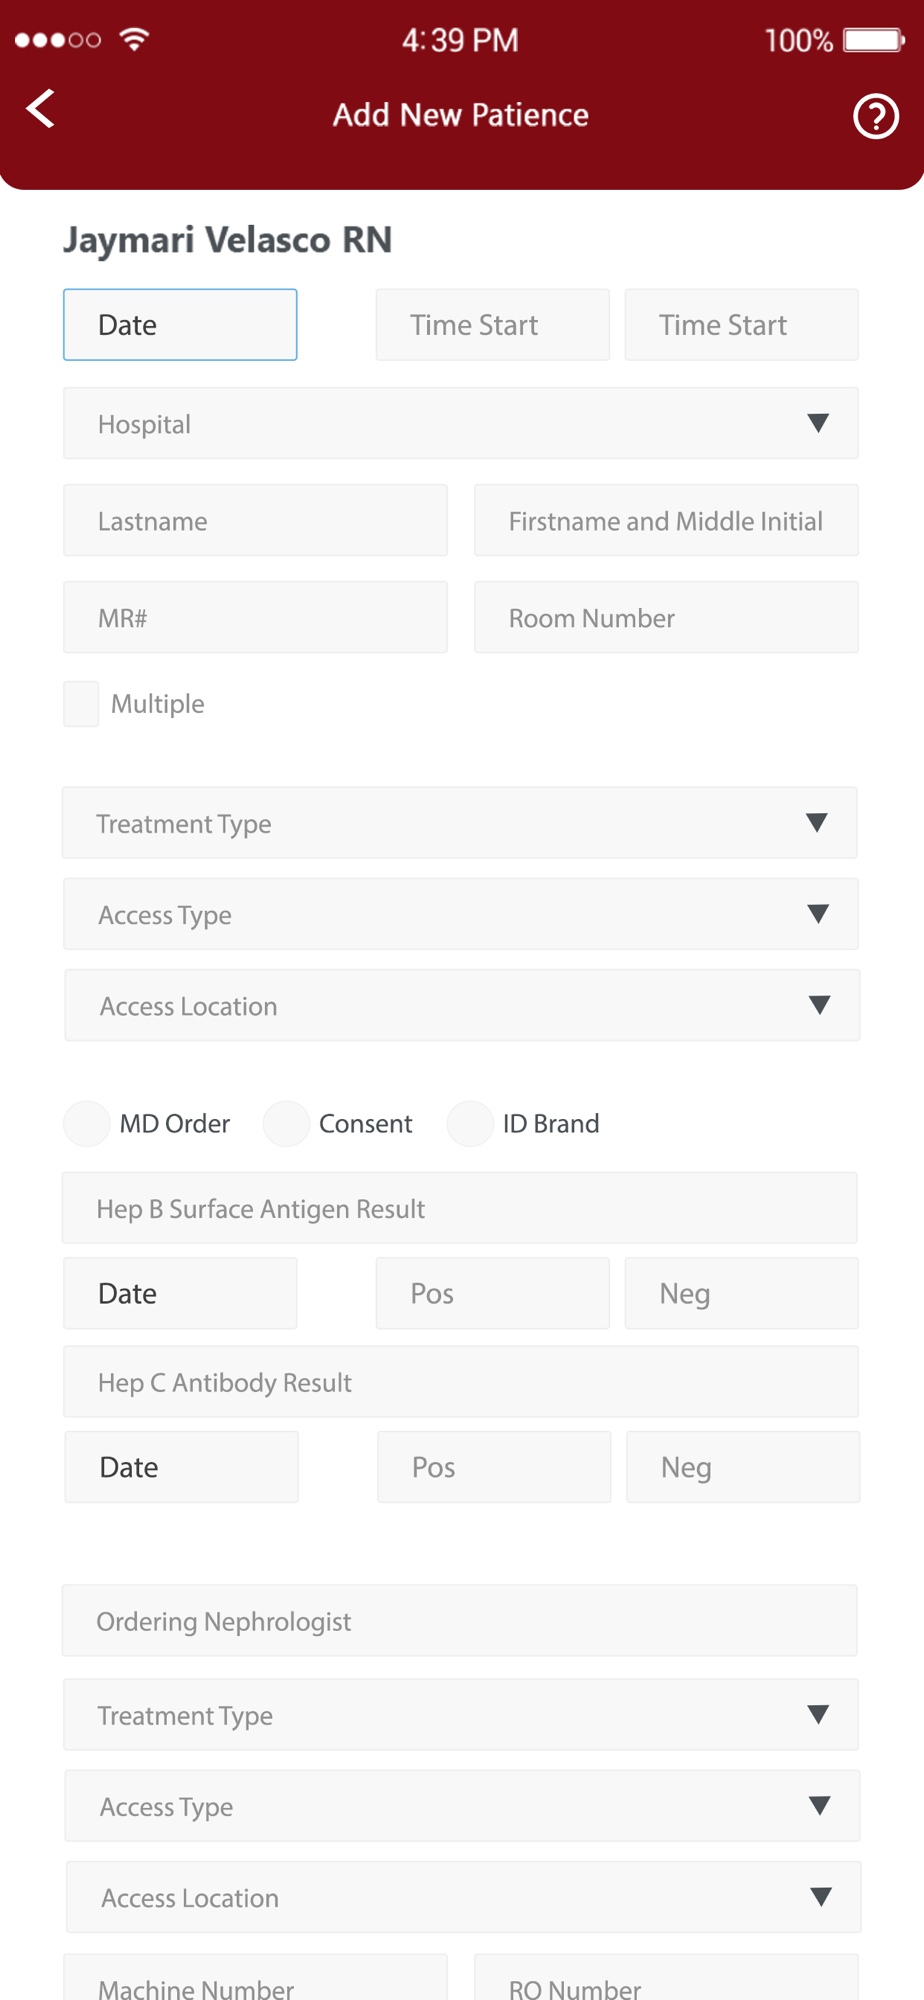Select the ID Brand radio button
Viewport: 924px width, 2000px height.
470,1123
